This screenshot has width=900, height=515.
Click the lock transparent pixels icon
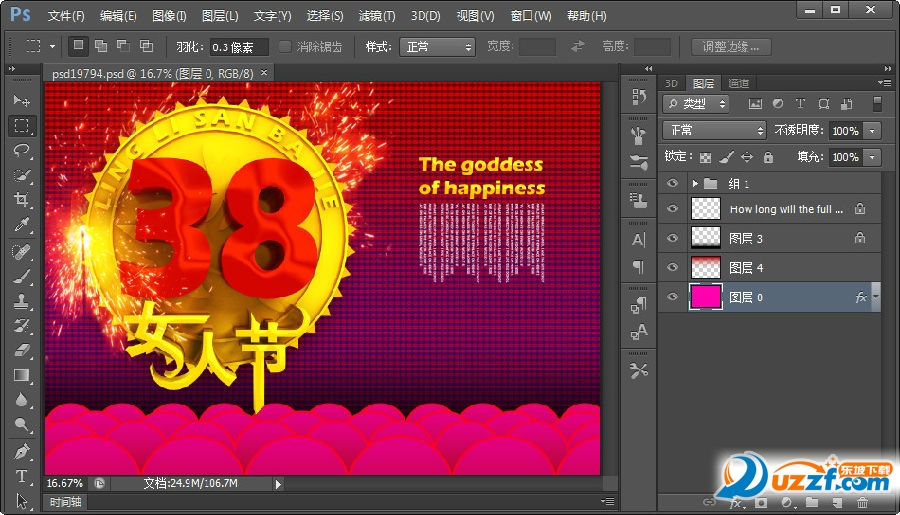point(705,157)
